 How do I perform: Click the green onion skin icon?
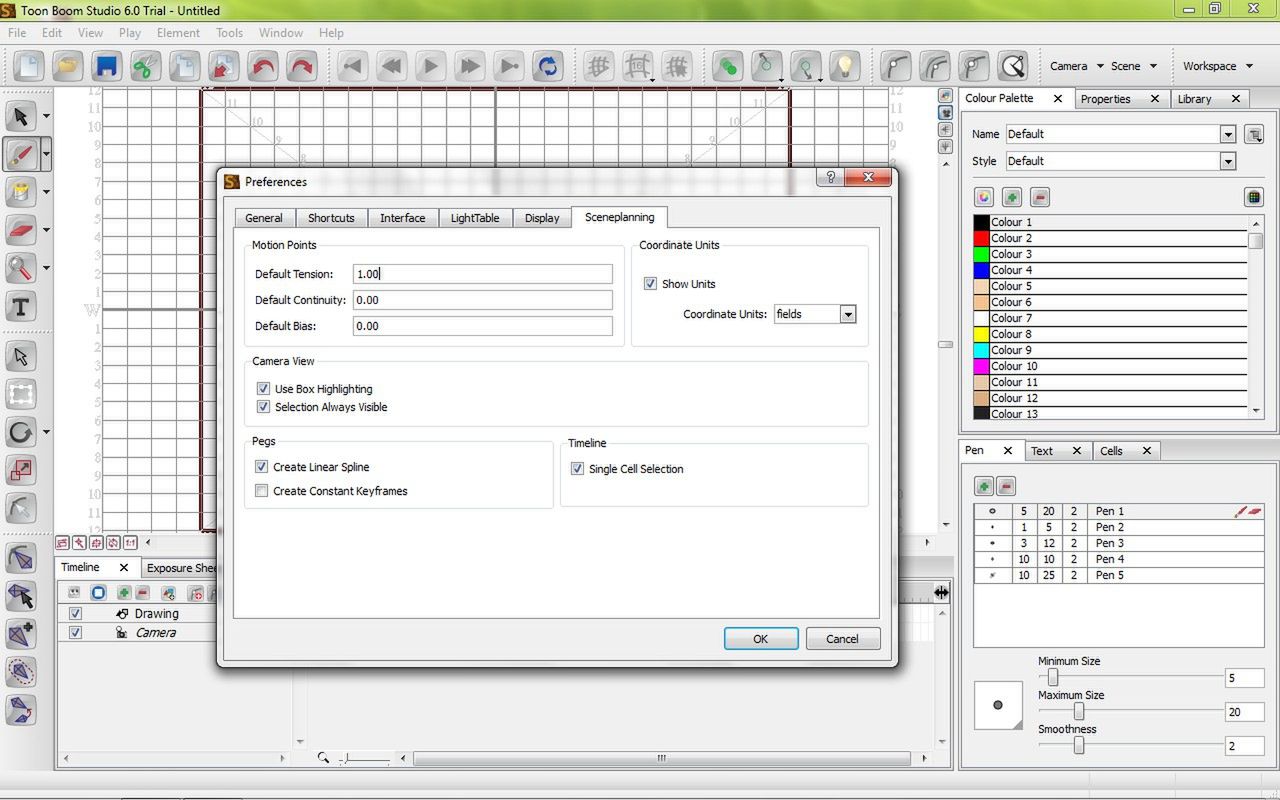(728, 67)
